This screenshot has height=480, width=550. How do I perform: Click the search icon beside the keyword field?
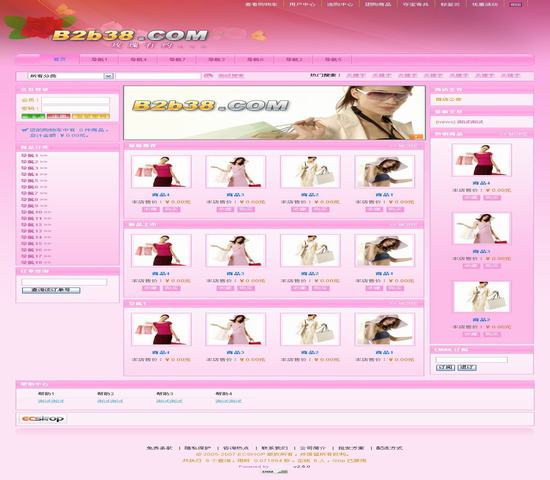[208, 75]
